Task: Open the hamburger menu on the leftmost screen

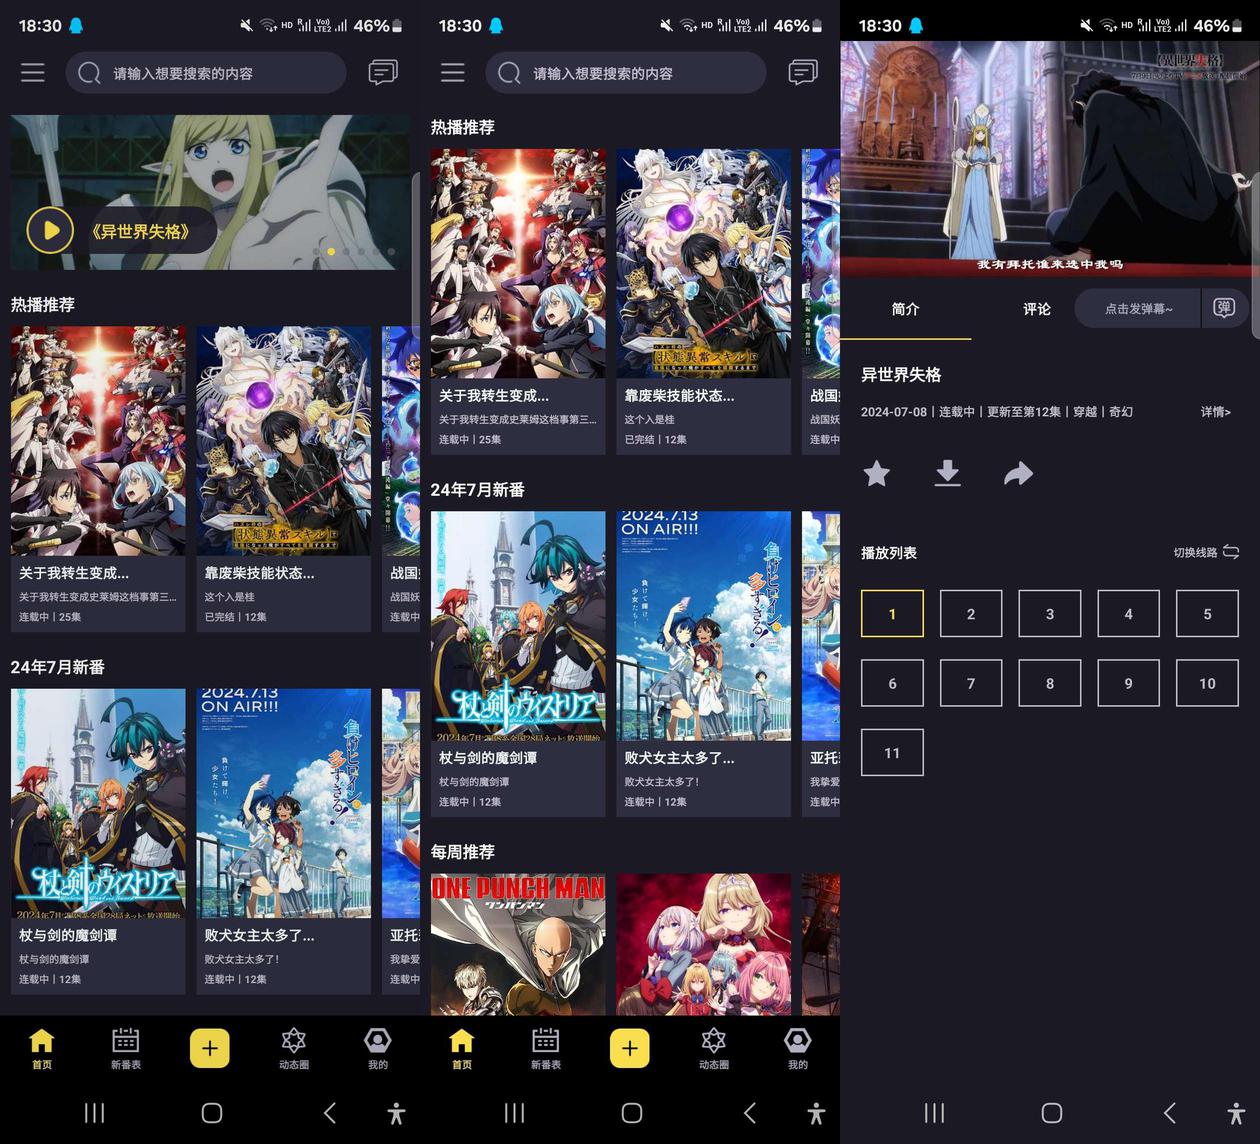Action: tap(33, 73)
